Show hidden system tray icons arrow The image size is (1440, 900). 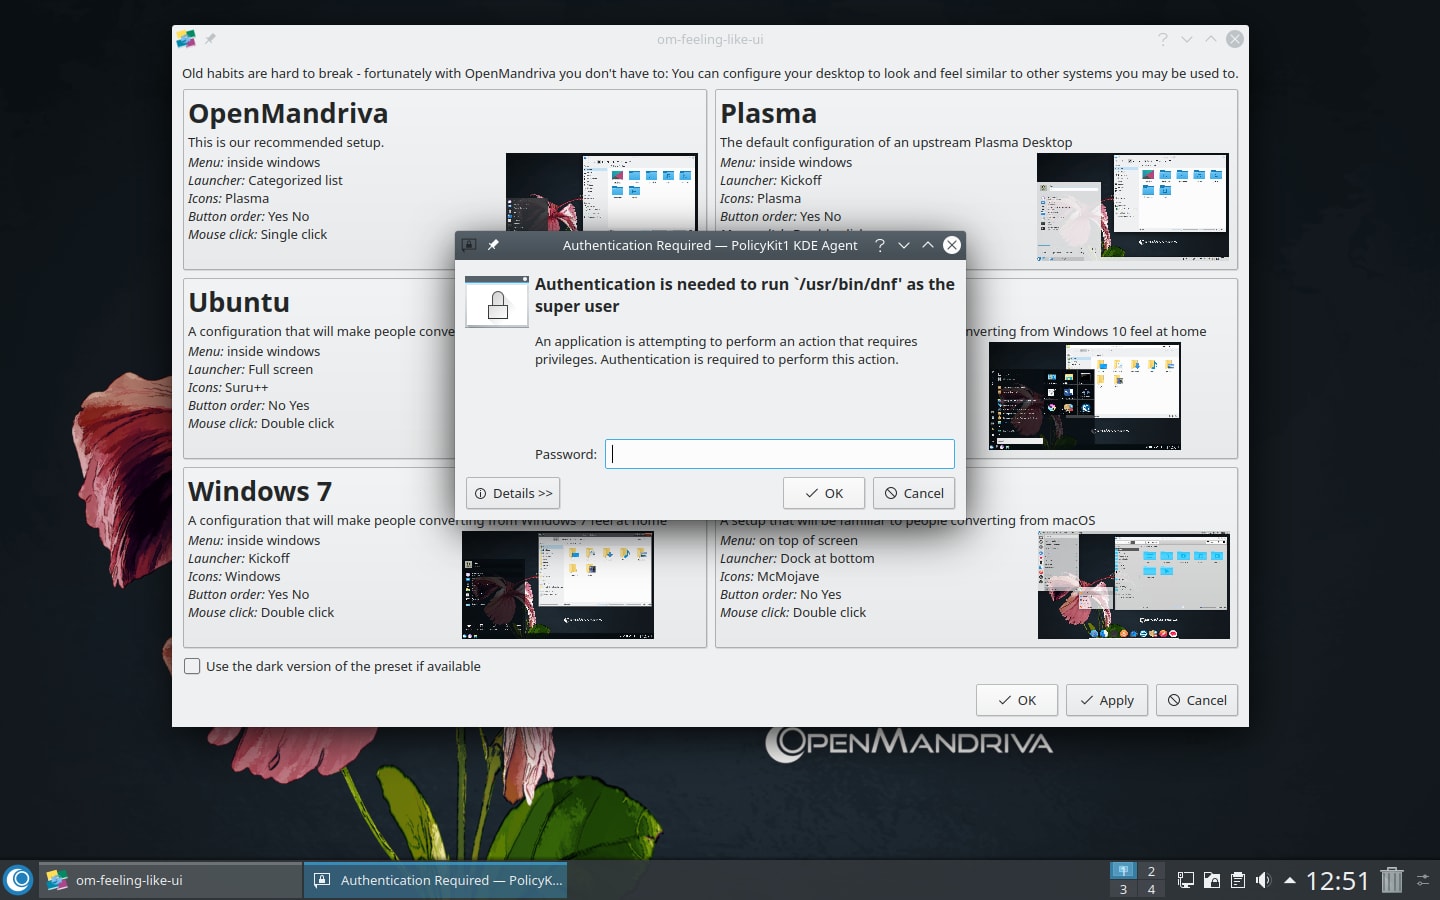tap(1290, 880)
